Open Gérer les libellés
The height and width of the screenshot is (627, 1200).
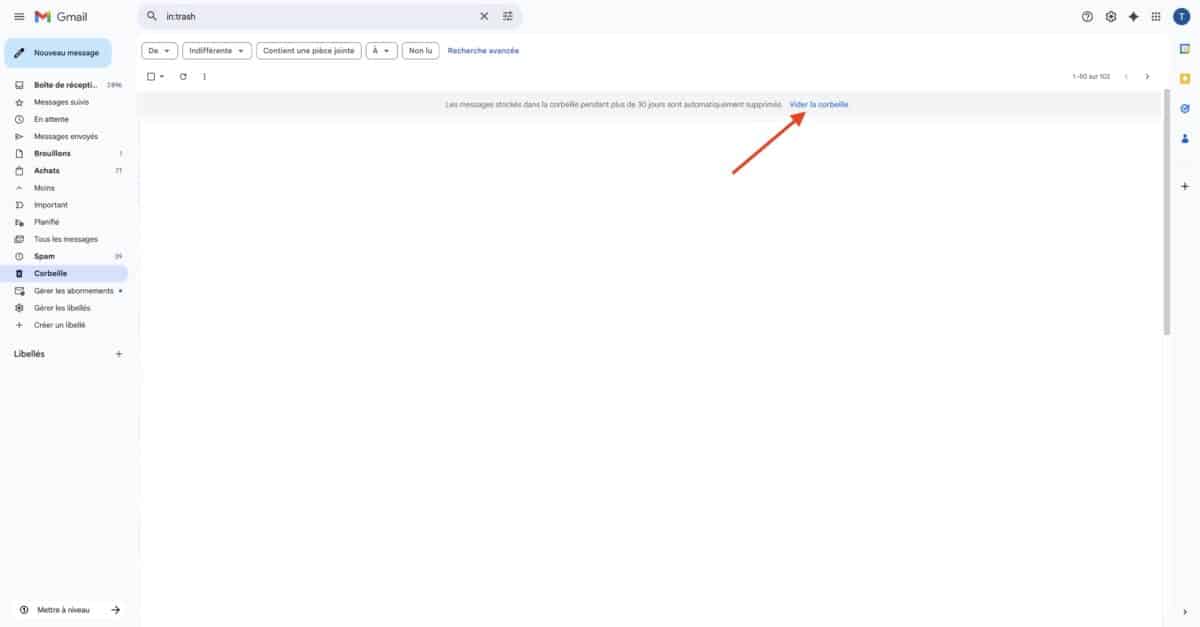pyautogui.click(x=65, y=308)
